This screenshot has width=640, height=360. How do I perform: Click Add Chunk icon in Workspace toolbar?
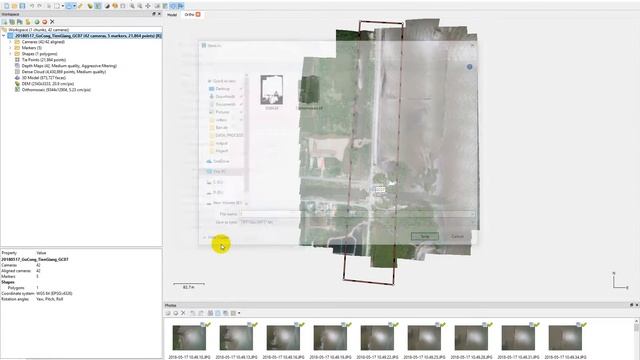[4, 22]
